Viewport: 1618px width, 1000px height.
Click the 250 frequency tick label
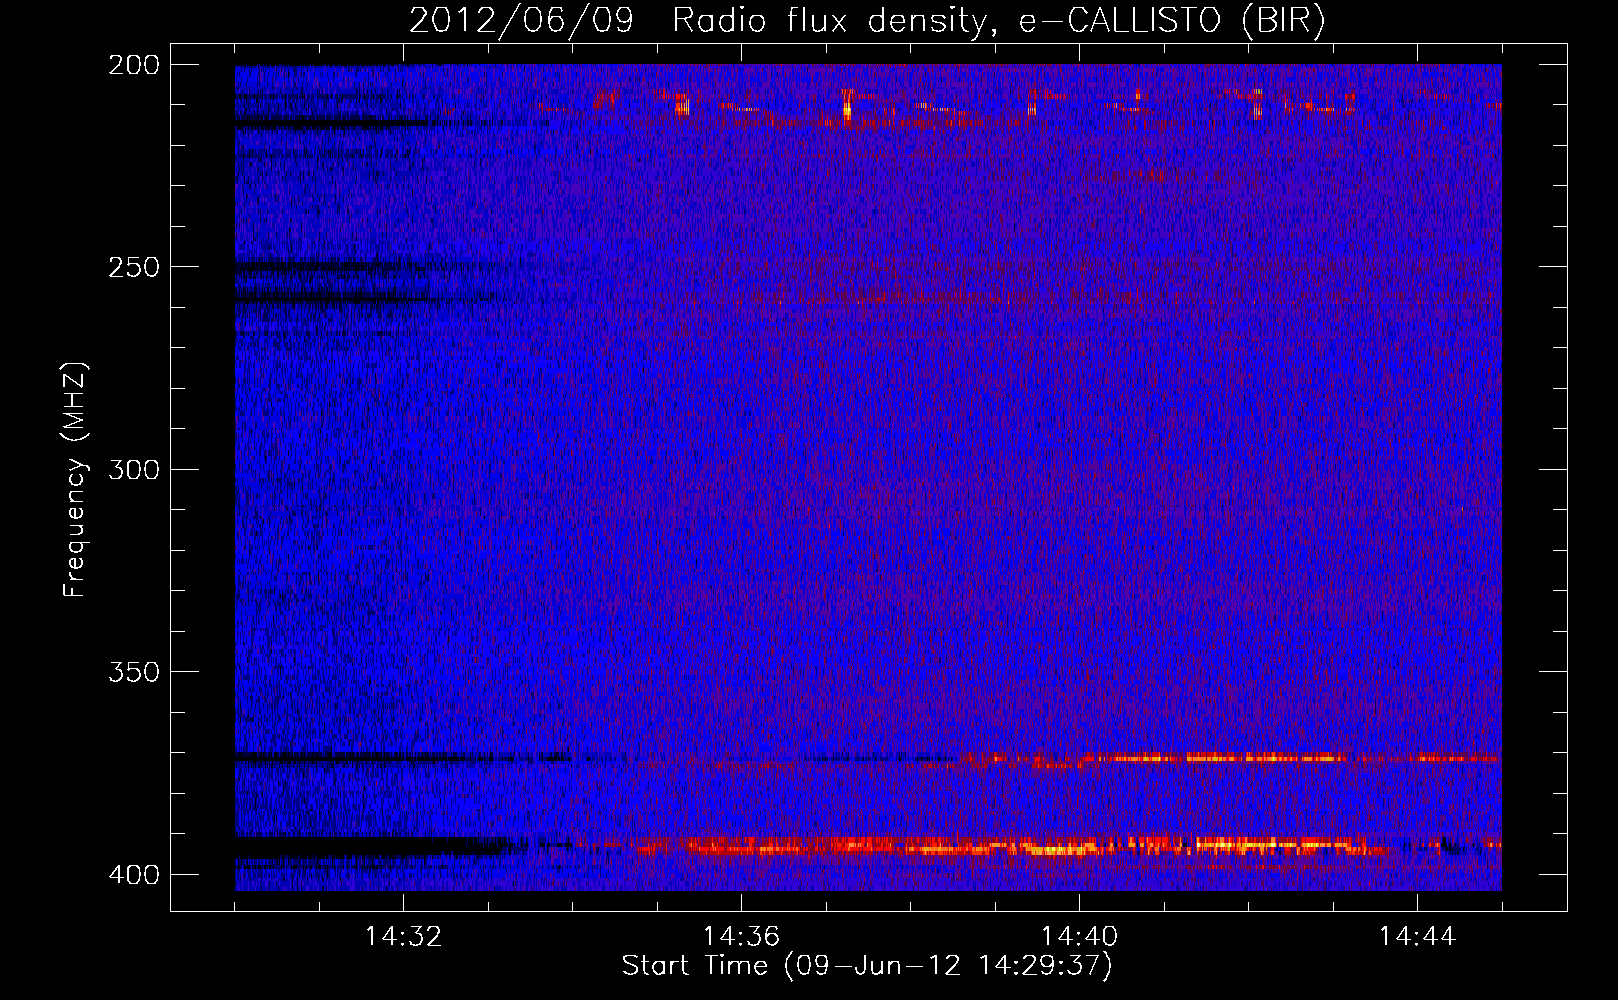coord(134,267)
